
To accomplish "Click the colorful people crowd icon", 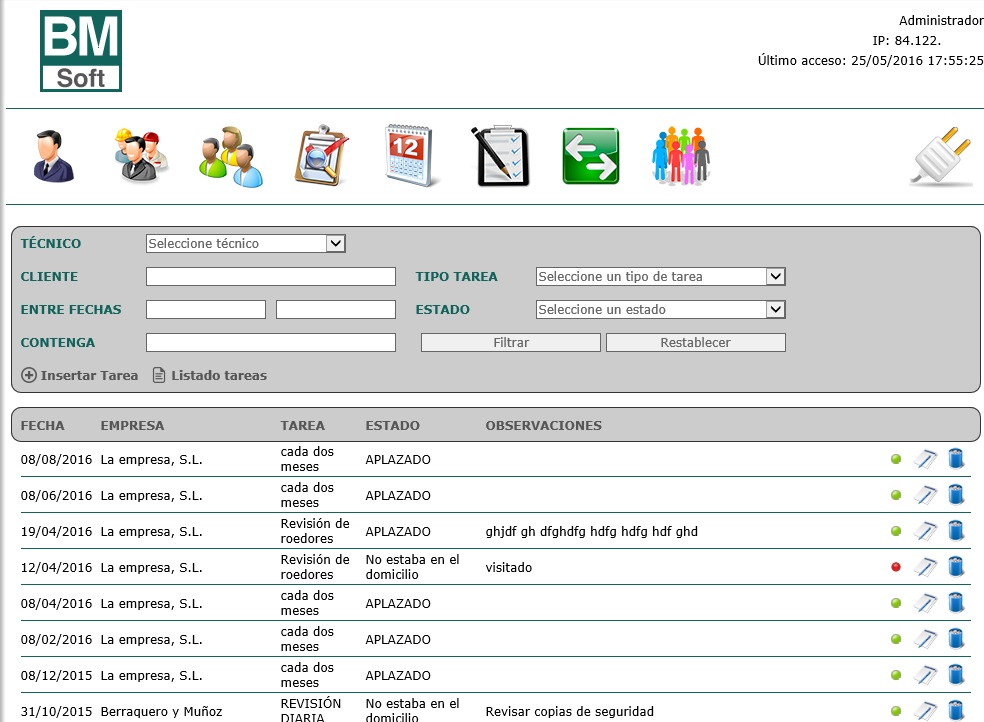I will click(x=680, y=156).
